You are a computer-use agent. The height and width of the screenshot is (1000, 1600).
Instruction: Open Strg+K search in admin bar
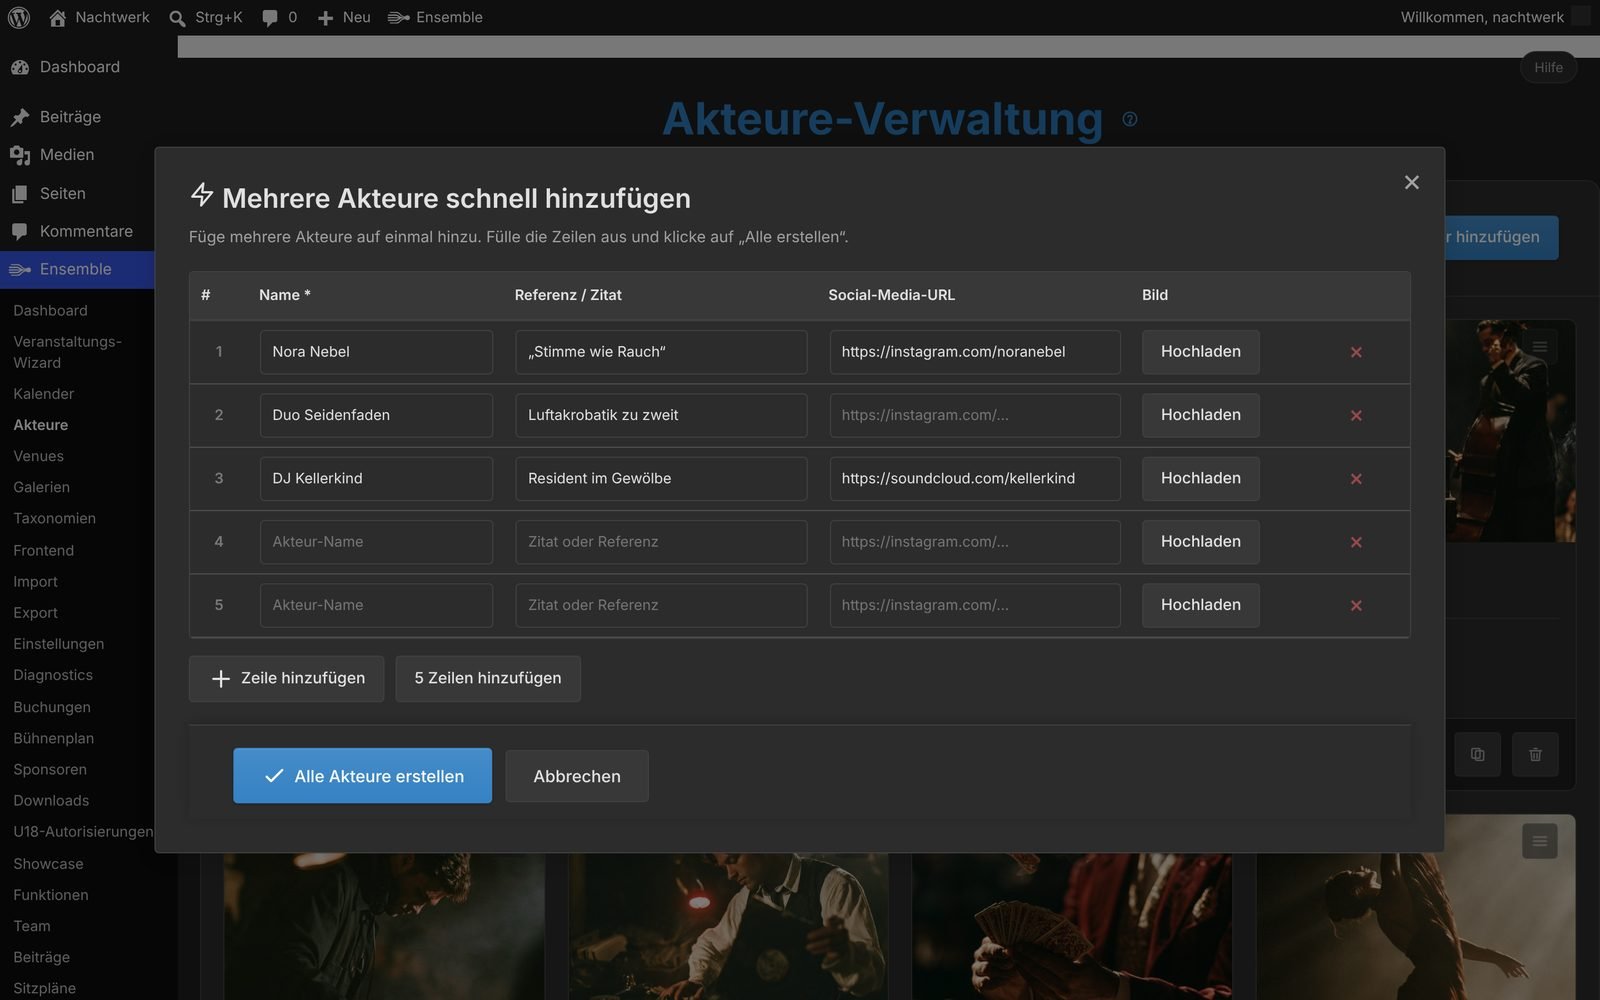coord(206,17)
